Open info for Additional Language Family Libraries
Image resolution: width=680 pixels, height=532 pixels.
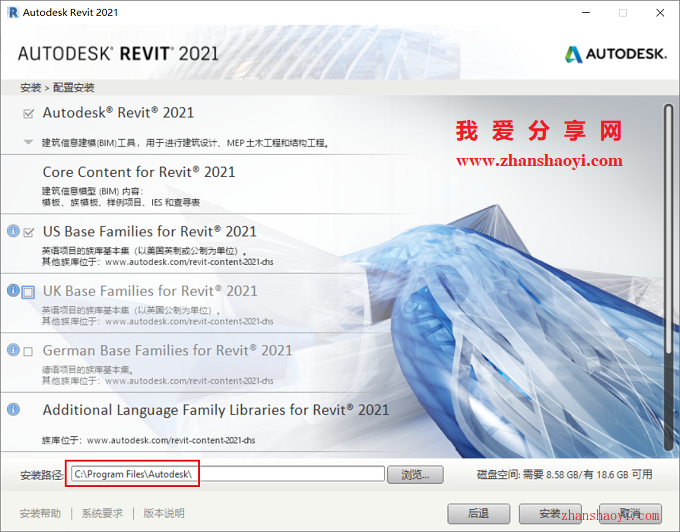[13, 409]
